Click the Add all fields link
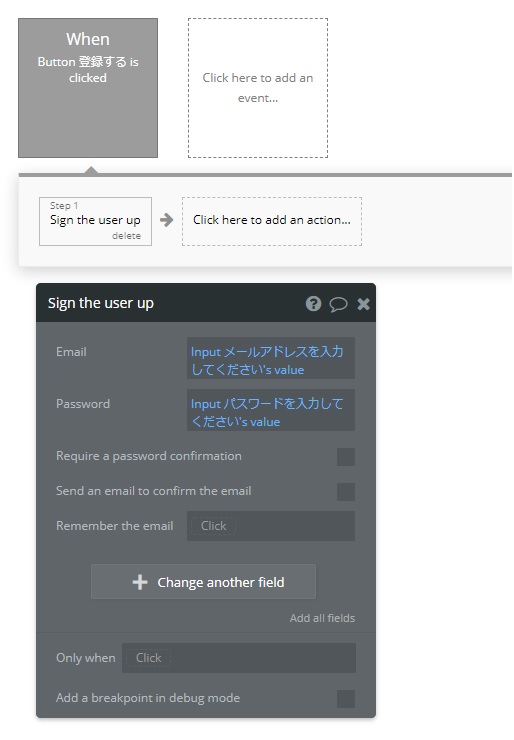 coord(322,618)
